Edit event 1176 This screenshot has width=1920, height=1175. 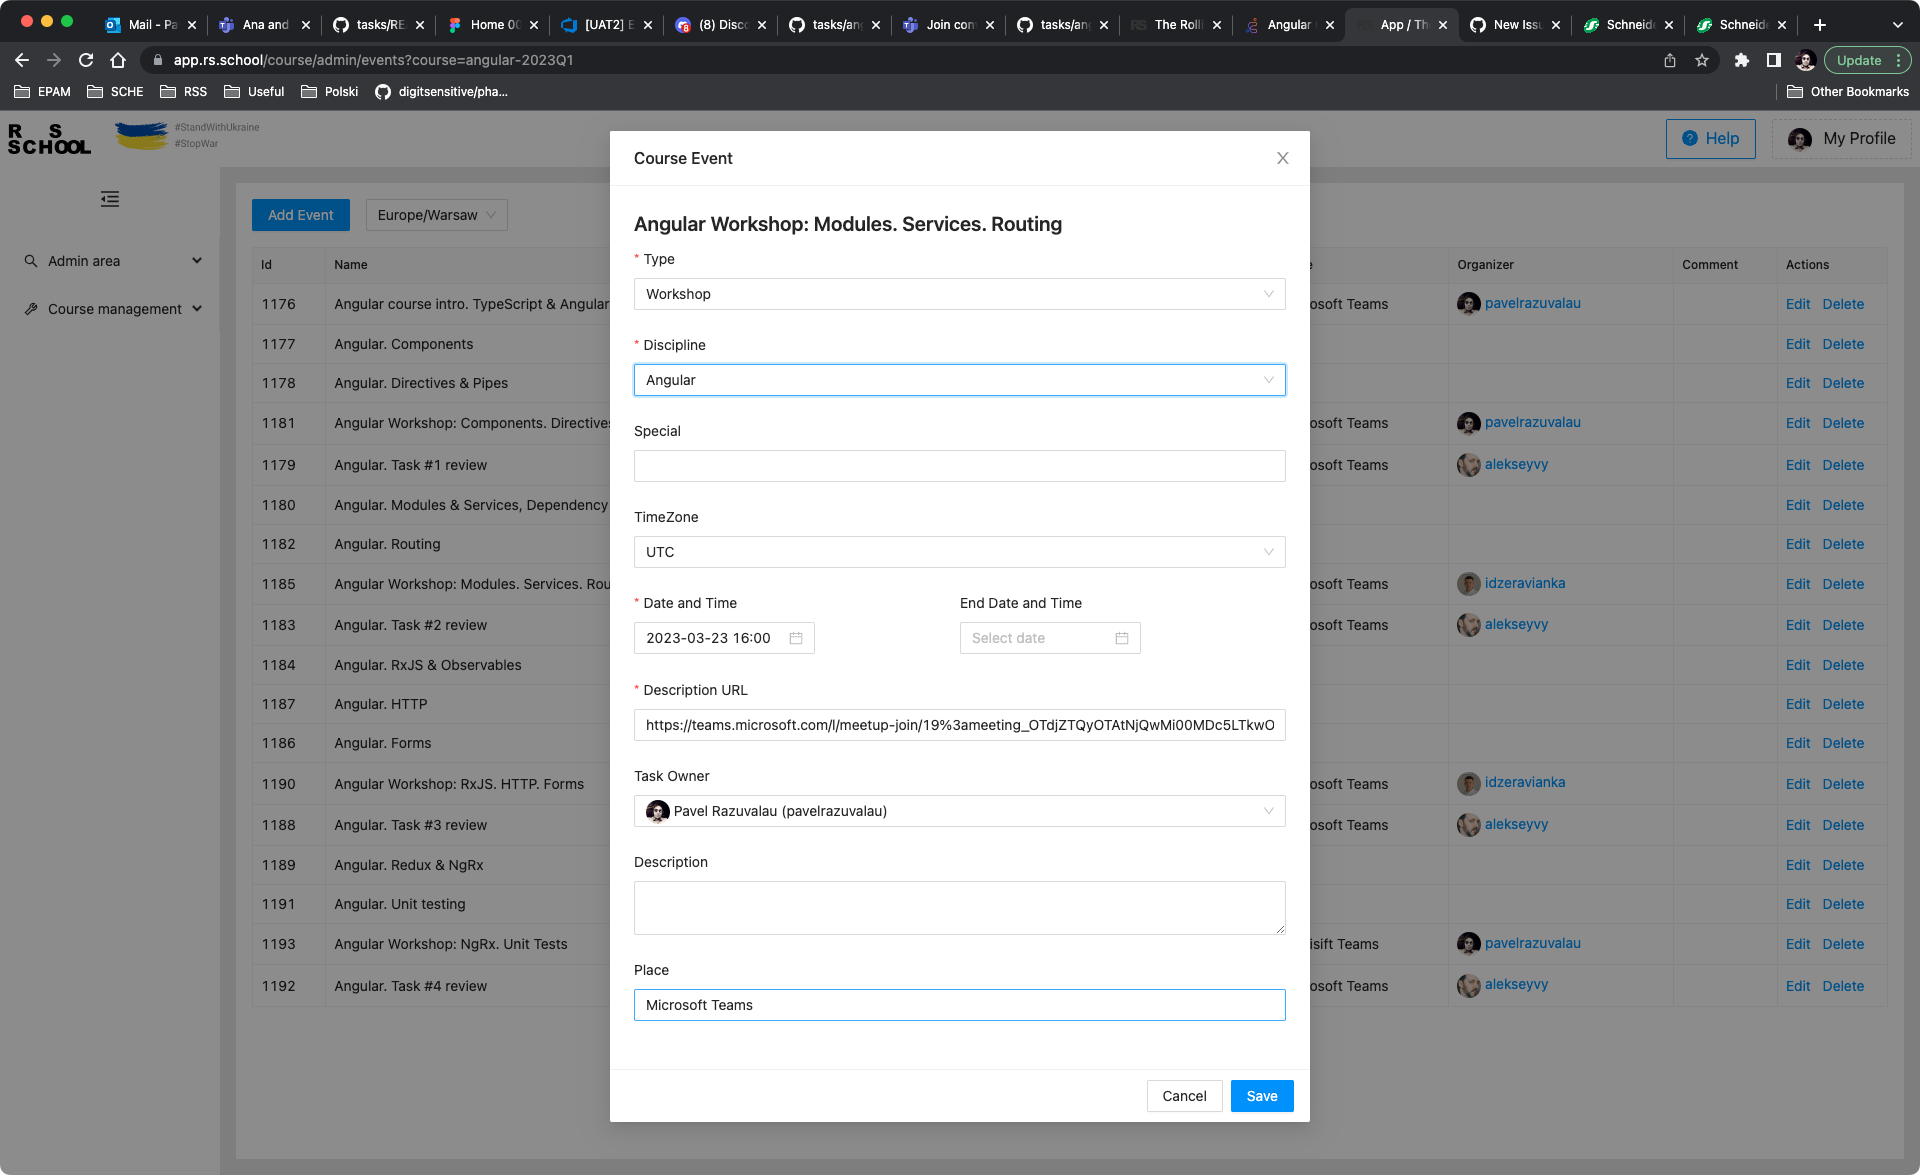1797,304
